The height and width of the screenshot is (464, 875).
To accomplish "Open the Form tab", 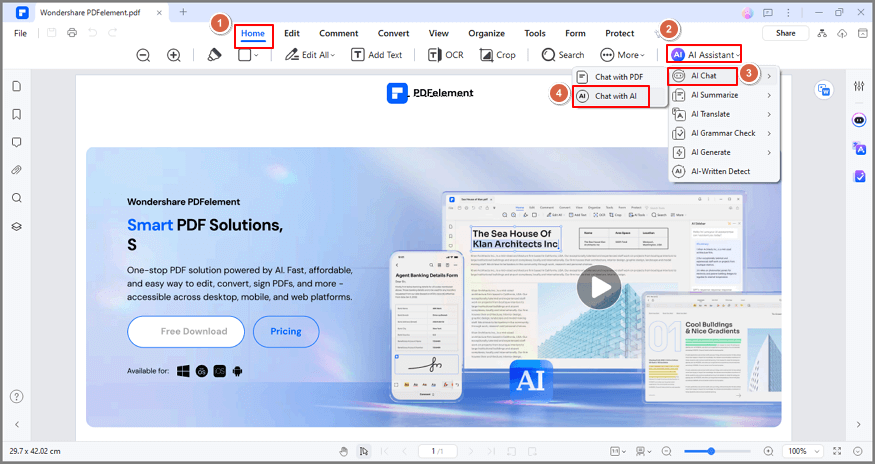I will 575,34.
